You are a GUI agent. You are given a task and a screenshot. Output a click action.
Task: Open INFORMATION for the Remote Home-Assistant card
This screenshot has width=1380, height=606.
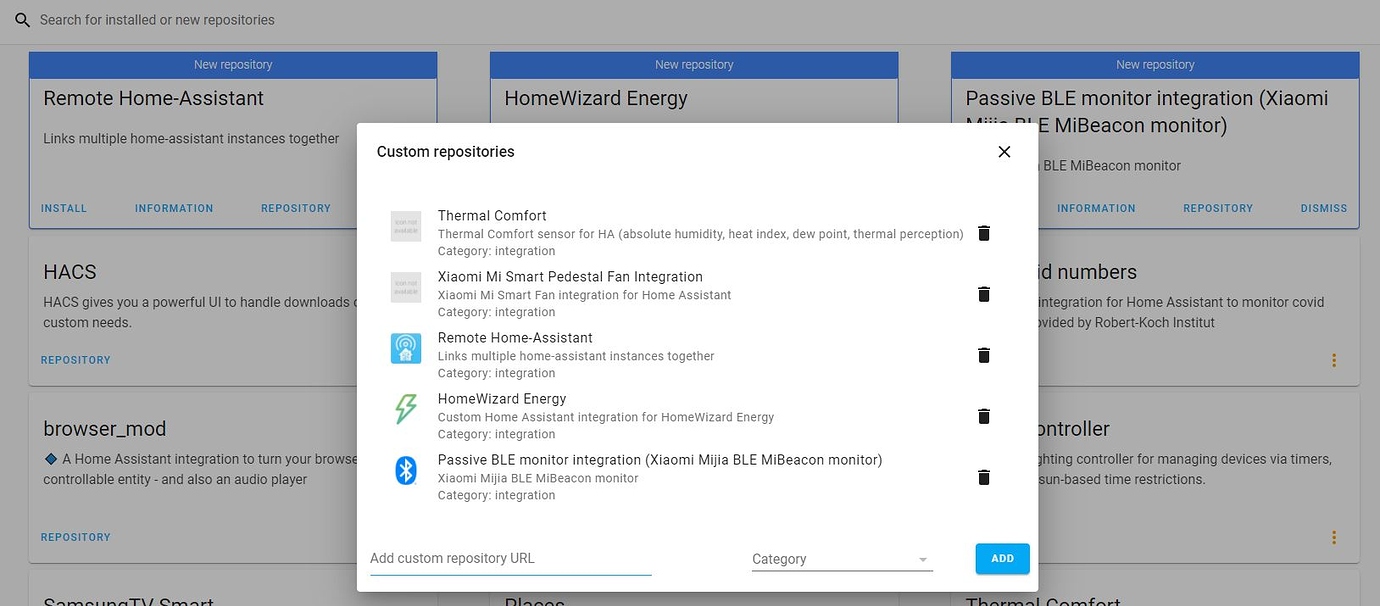pyautogui.click(x=174, y=208)
